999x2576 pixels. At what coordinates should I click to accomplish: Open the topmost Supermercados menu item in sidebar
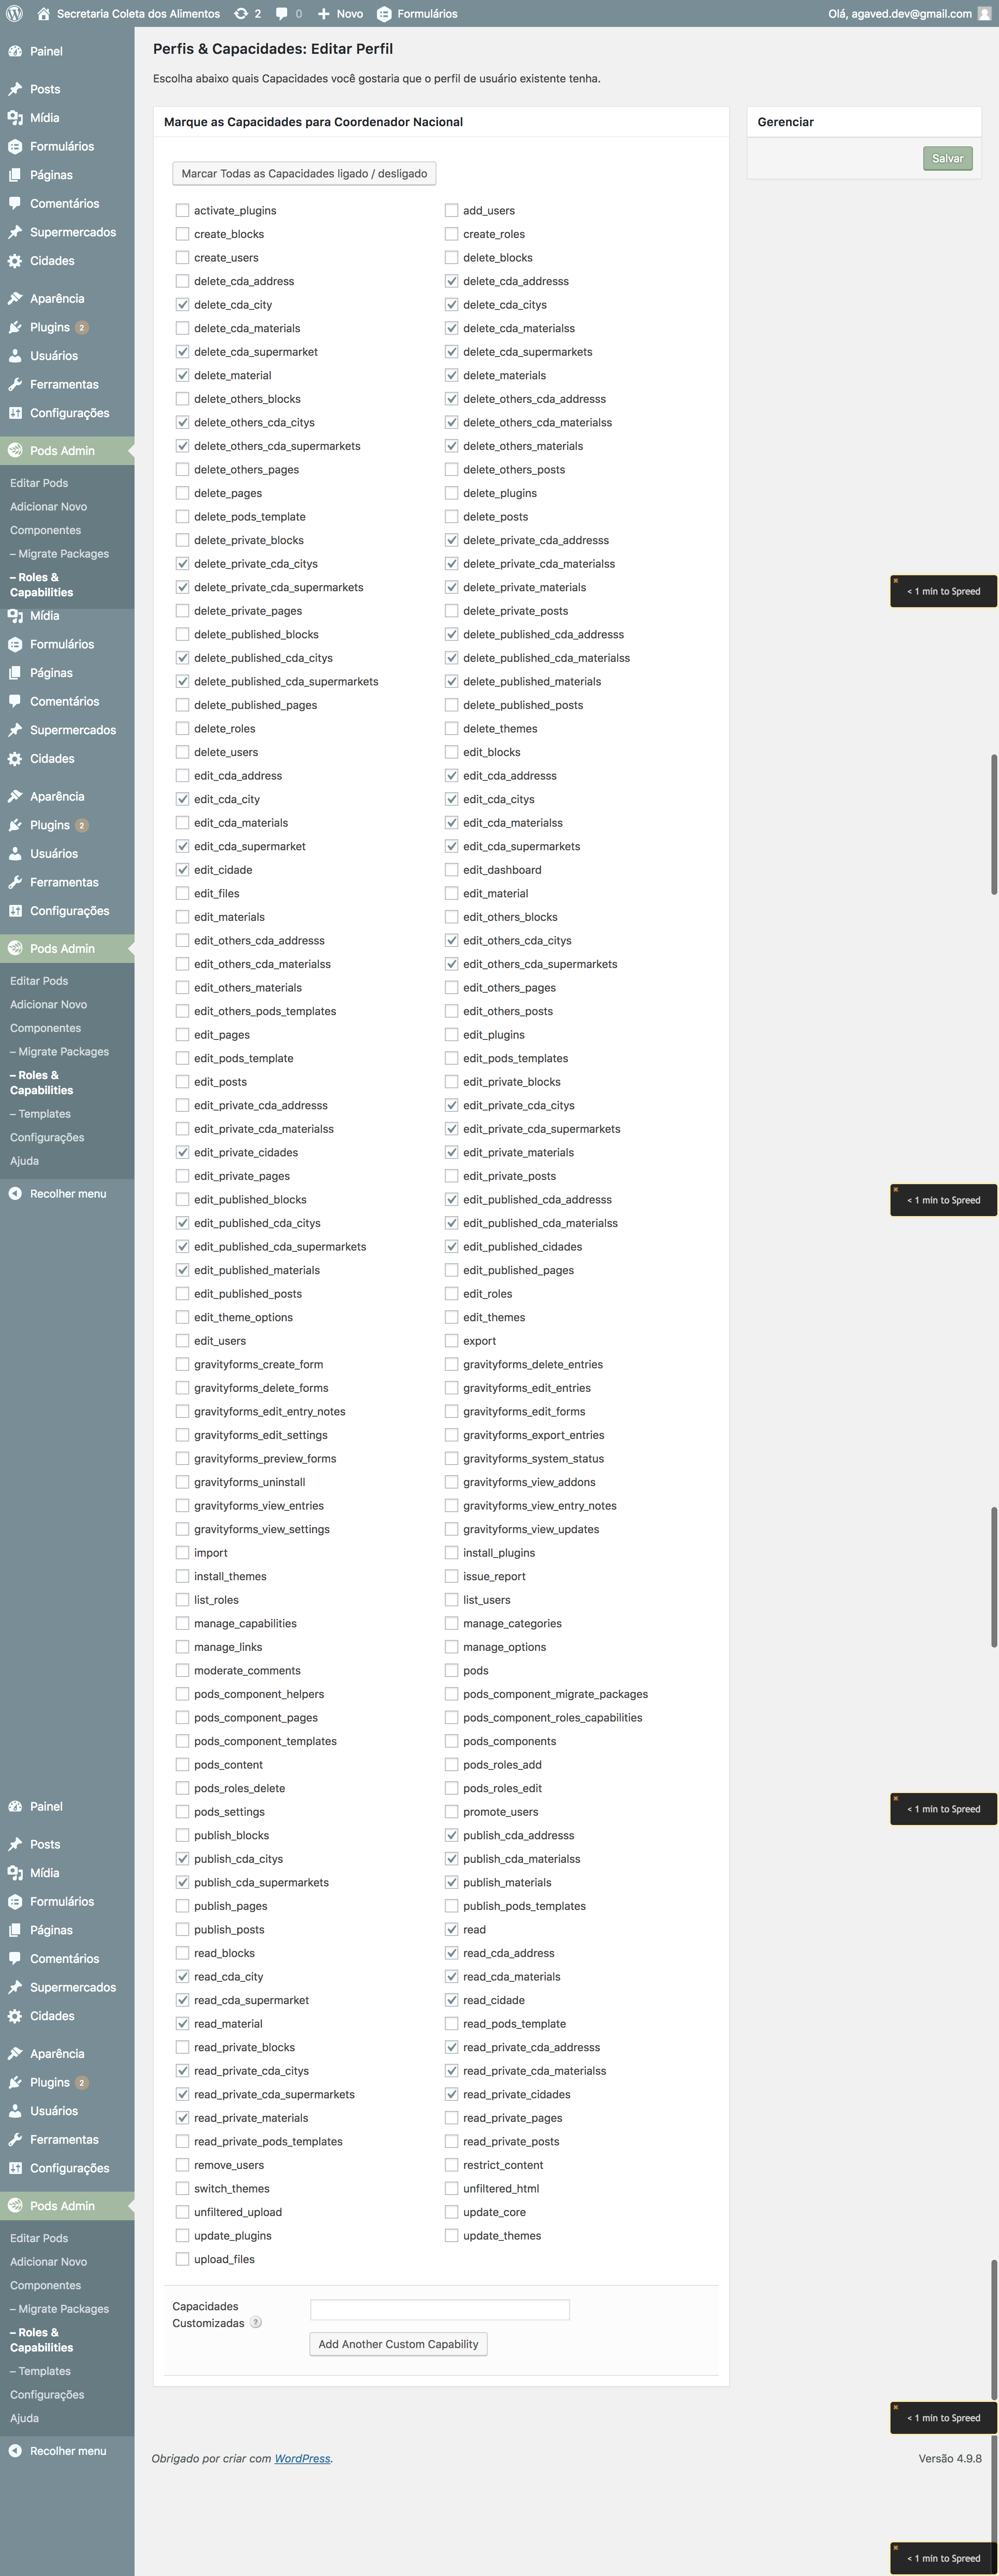67,232
